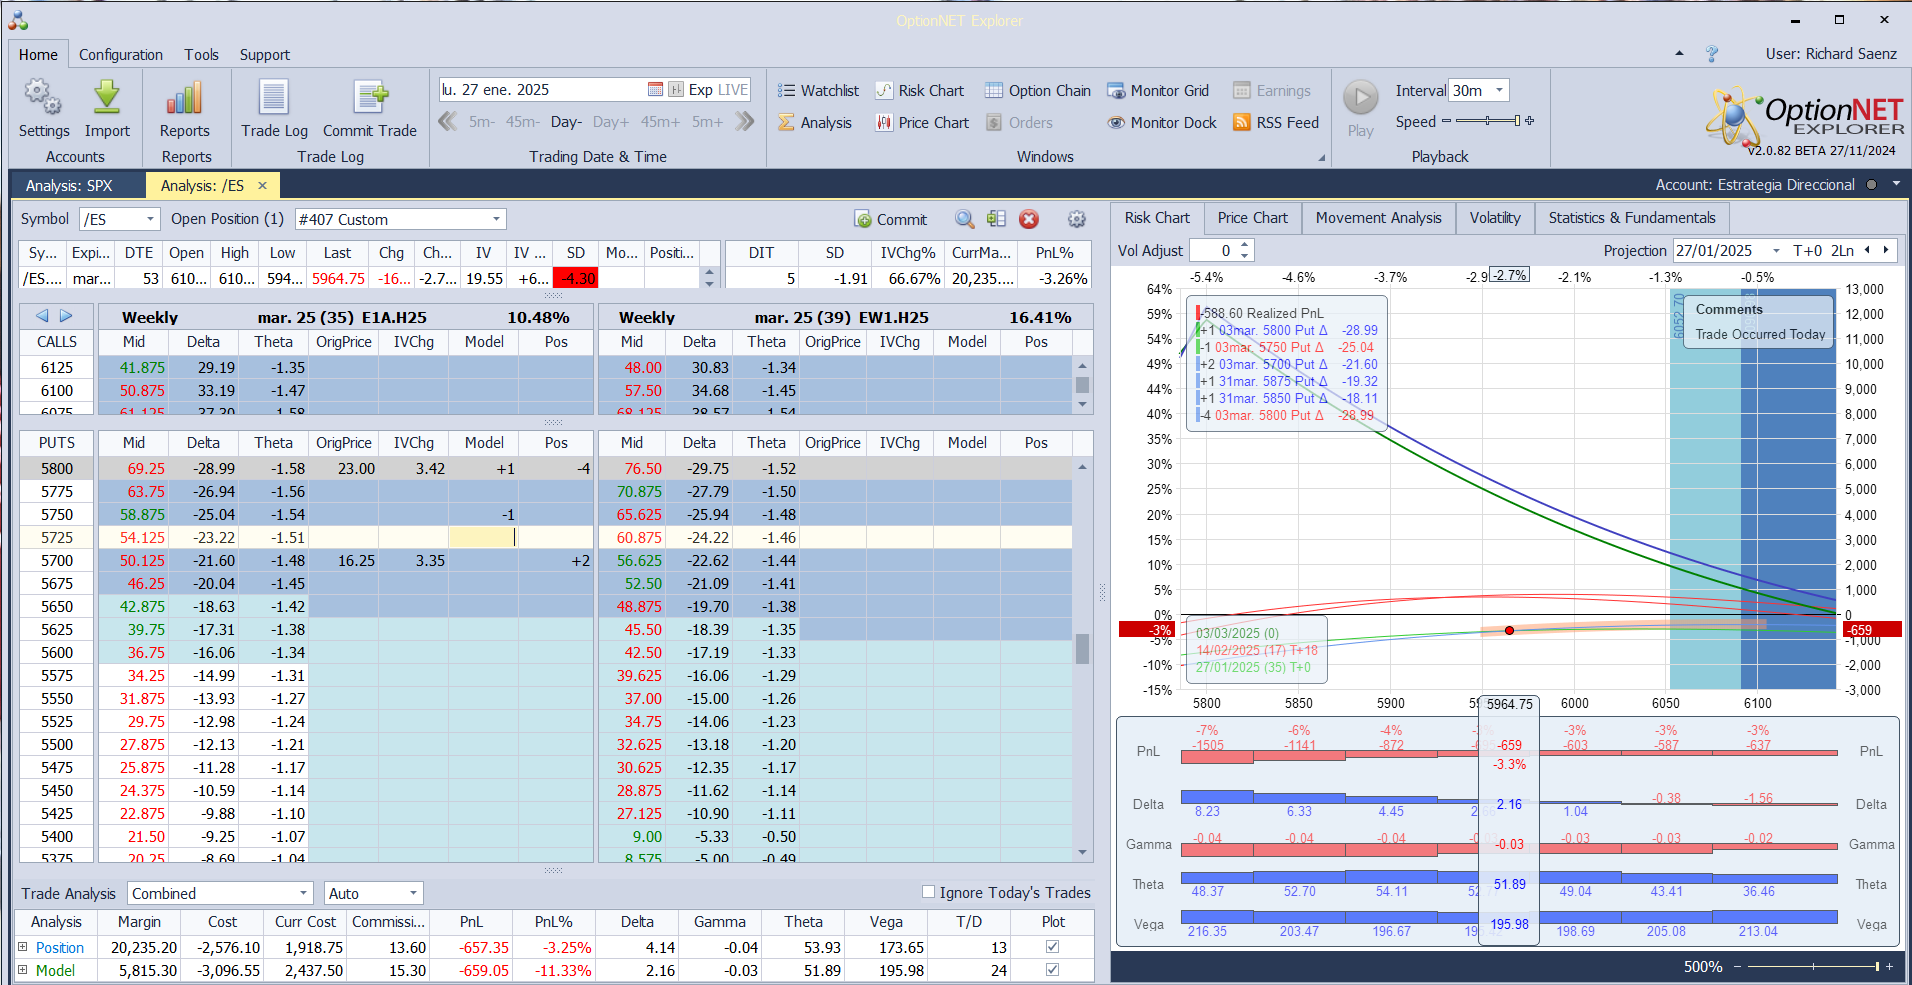
Task: Open the Support ribbon tab
Action: pyautogui.click(x=264, y=55)
